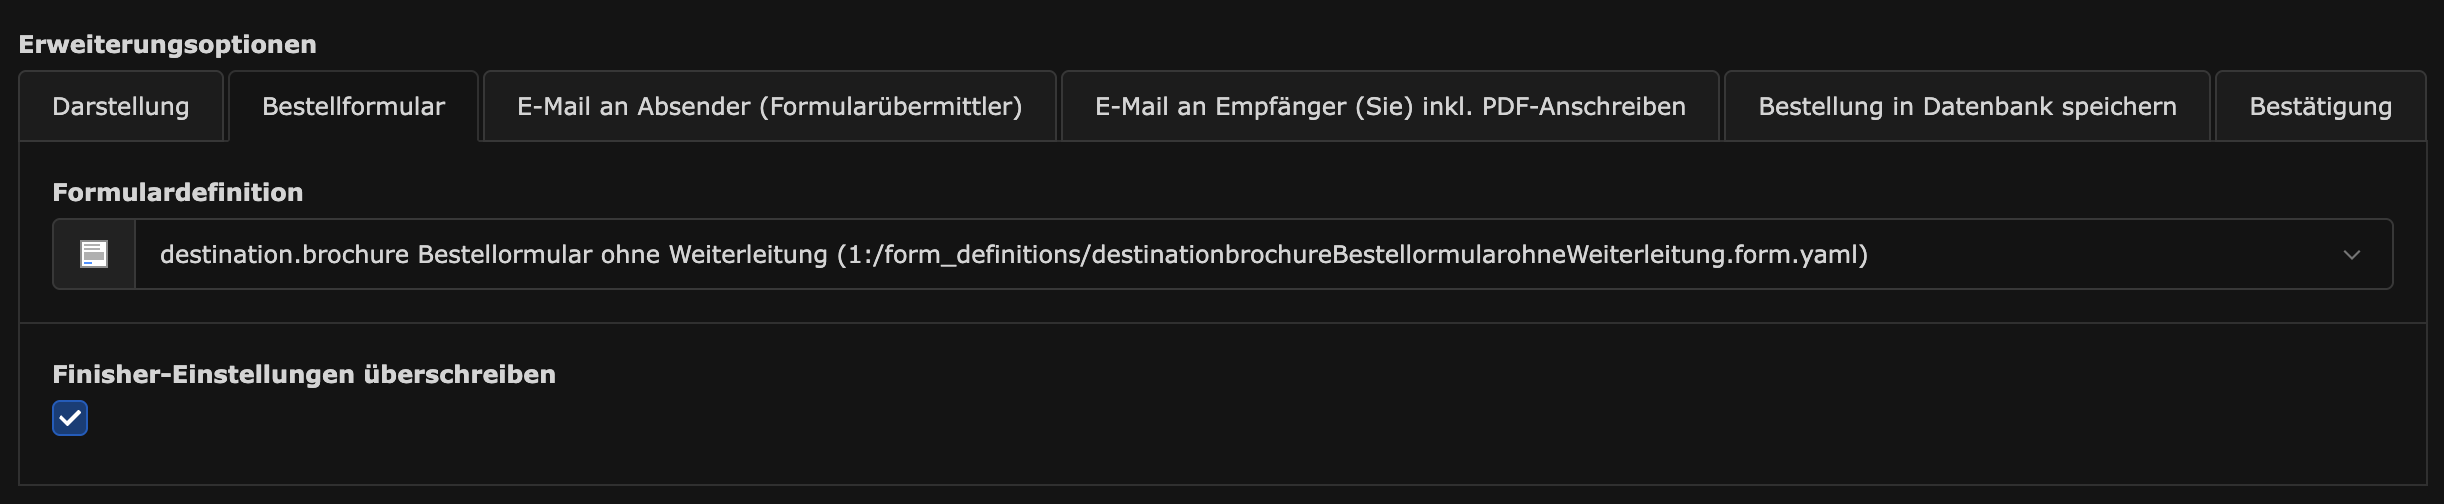Click the Finisher-Einstellungen überschreiben label

click(x=304, y=374)
